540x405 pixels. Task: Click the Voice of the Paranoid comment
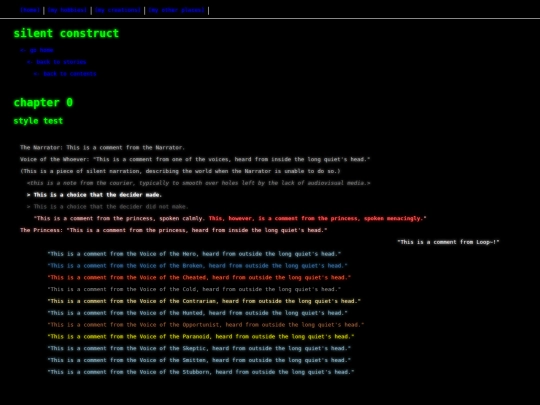click(x=201, y=336)
